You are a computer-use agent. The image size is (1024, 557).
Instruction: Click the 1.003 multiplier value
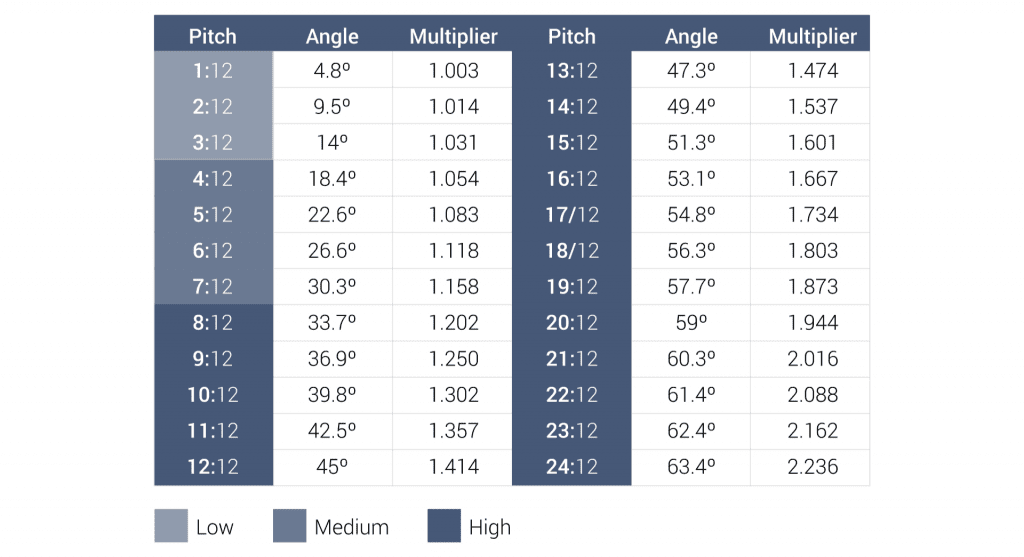click(453, 71)
